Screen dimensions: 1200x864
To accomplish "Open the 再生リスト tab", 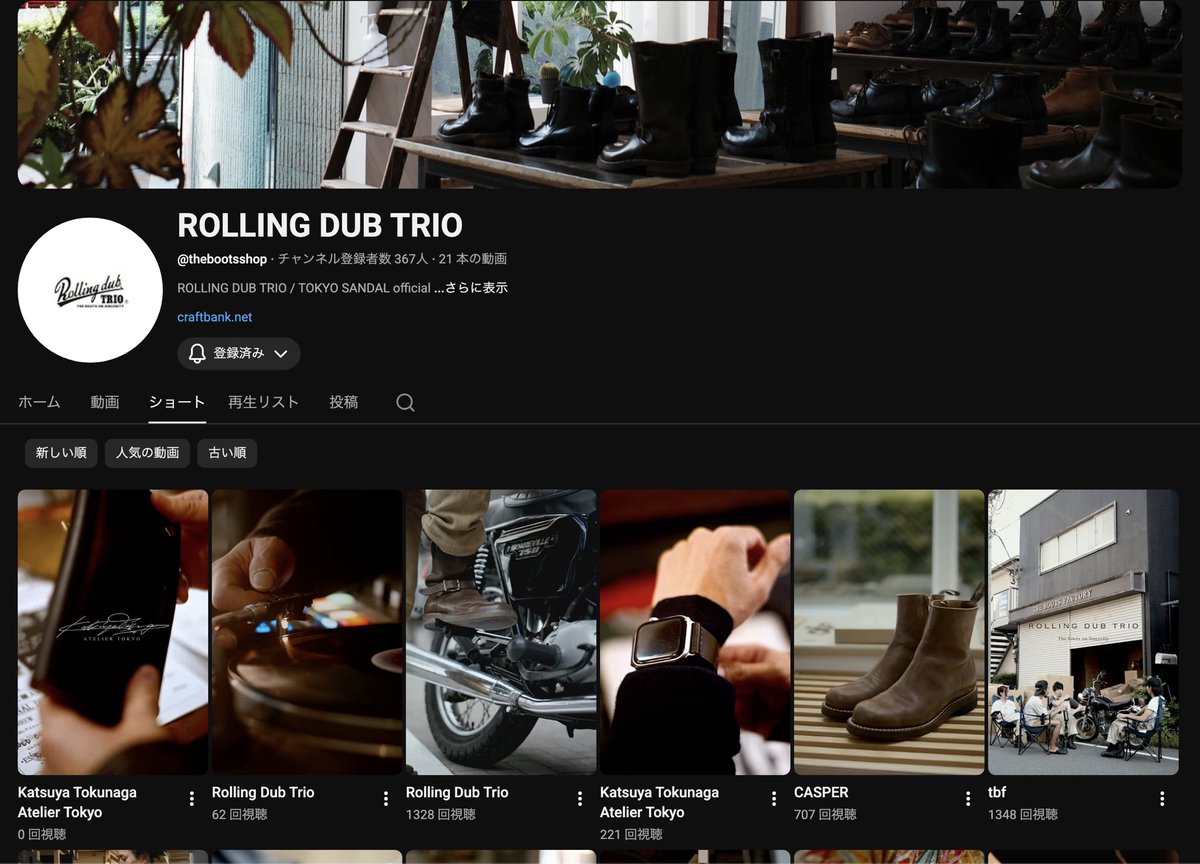I will tap(263, 402).
